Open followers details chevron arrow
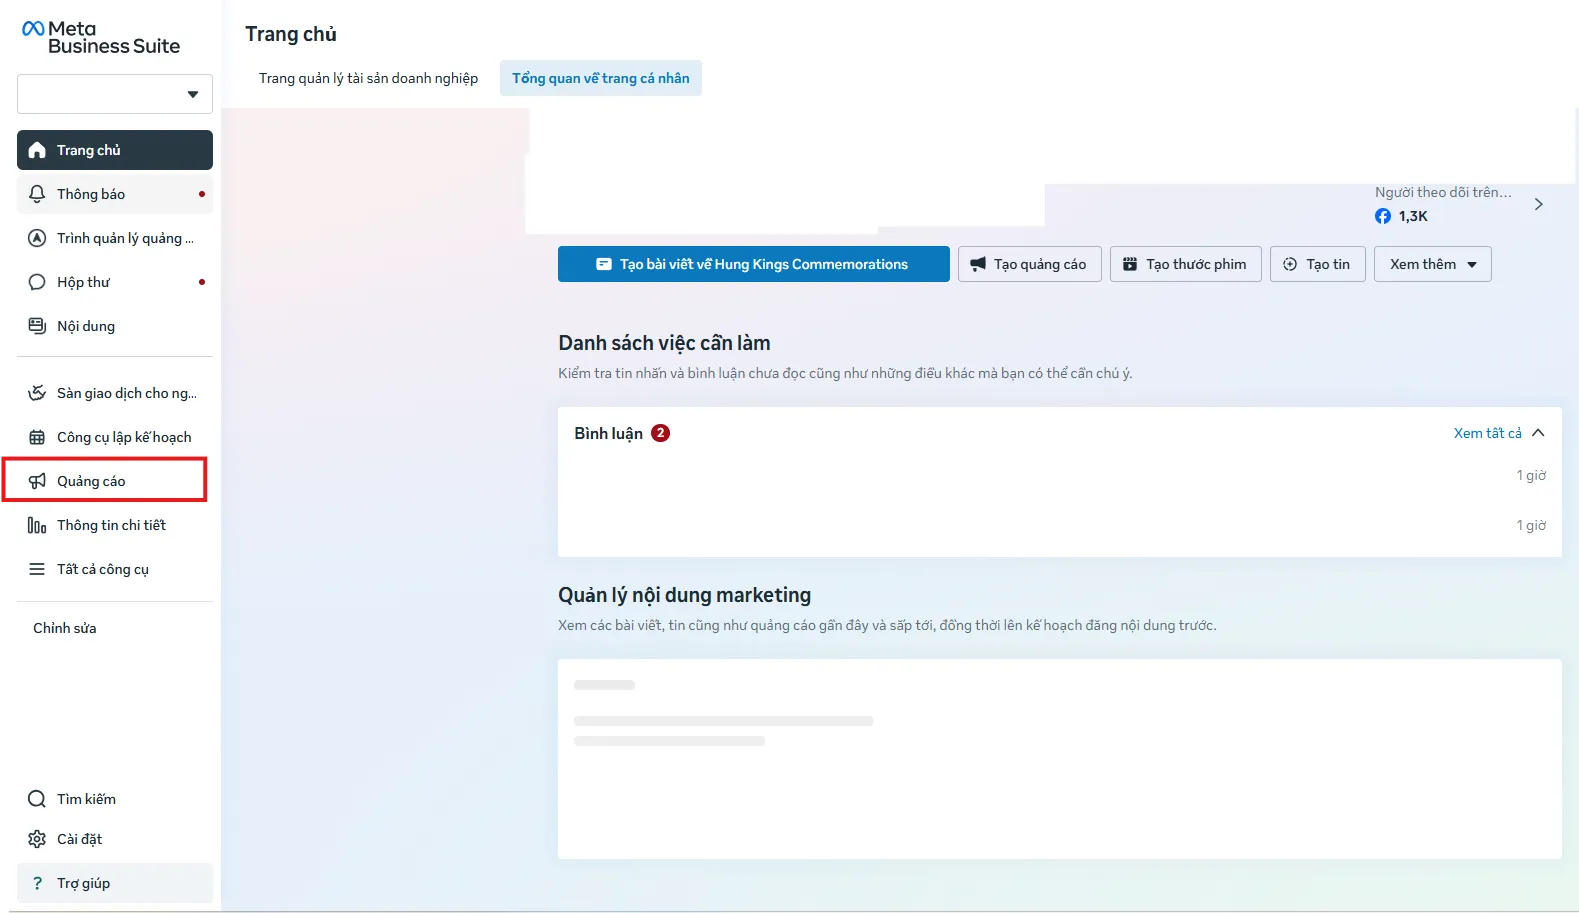 point(1538,204)
